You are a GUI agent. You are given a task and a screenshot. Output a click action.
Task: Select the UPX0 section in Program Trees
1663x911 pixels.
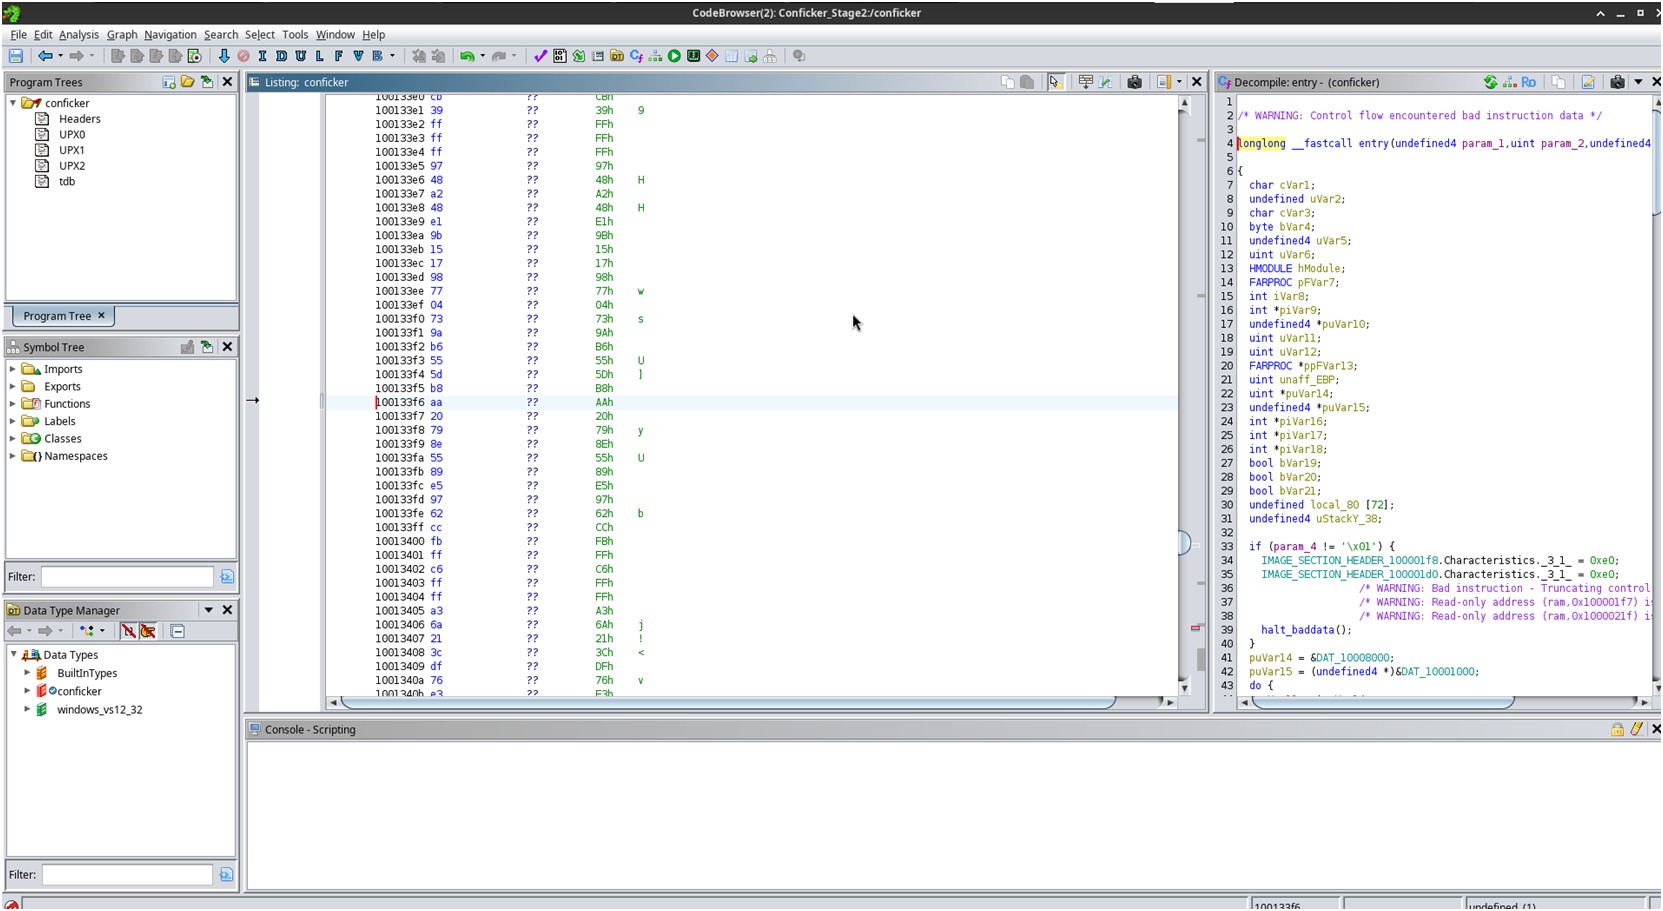72,134
